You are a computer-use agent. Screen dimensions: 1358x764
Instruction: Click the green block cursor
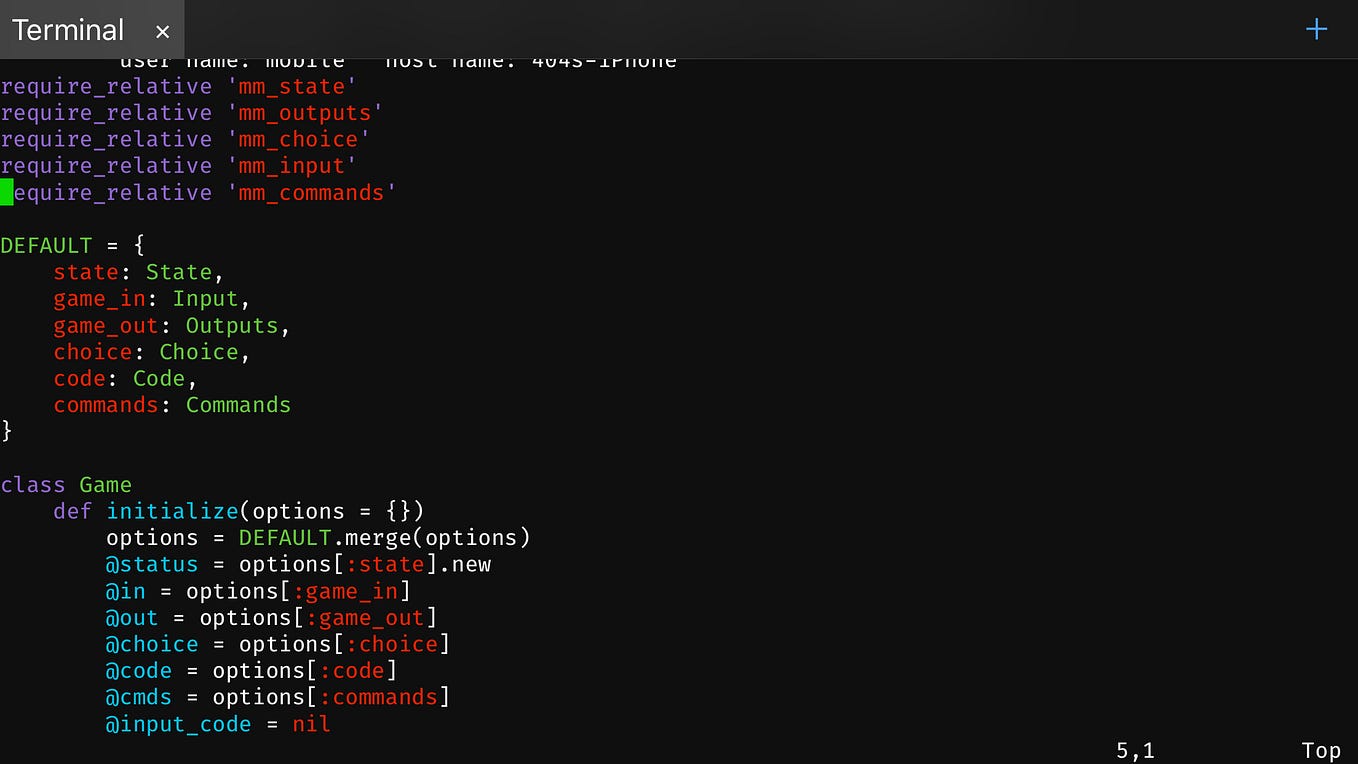pyautogui.click(x=7, y=192)
